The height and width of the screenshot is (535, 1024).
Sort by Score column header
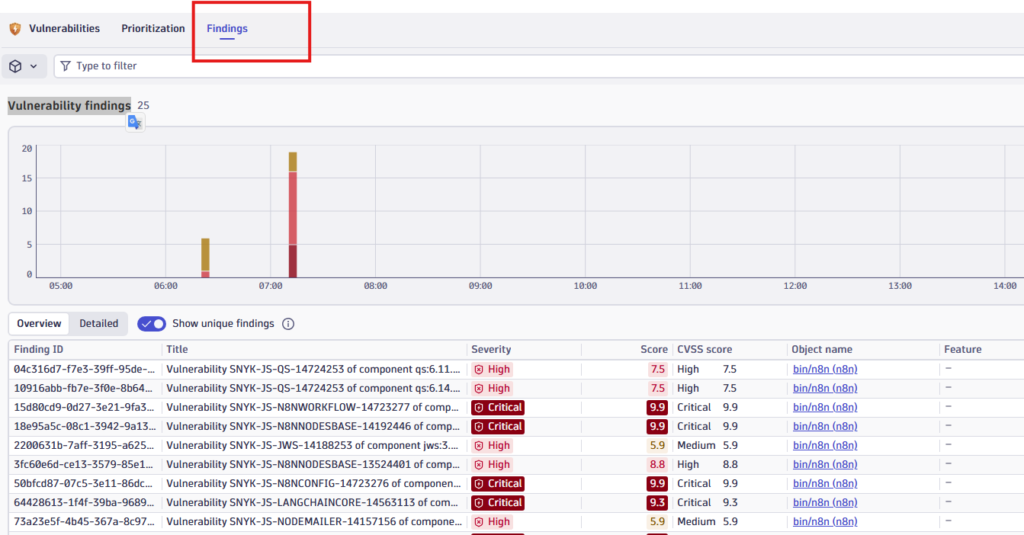tap(654, 350)
